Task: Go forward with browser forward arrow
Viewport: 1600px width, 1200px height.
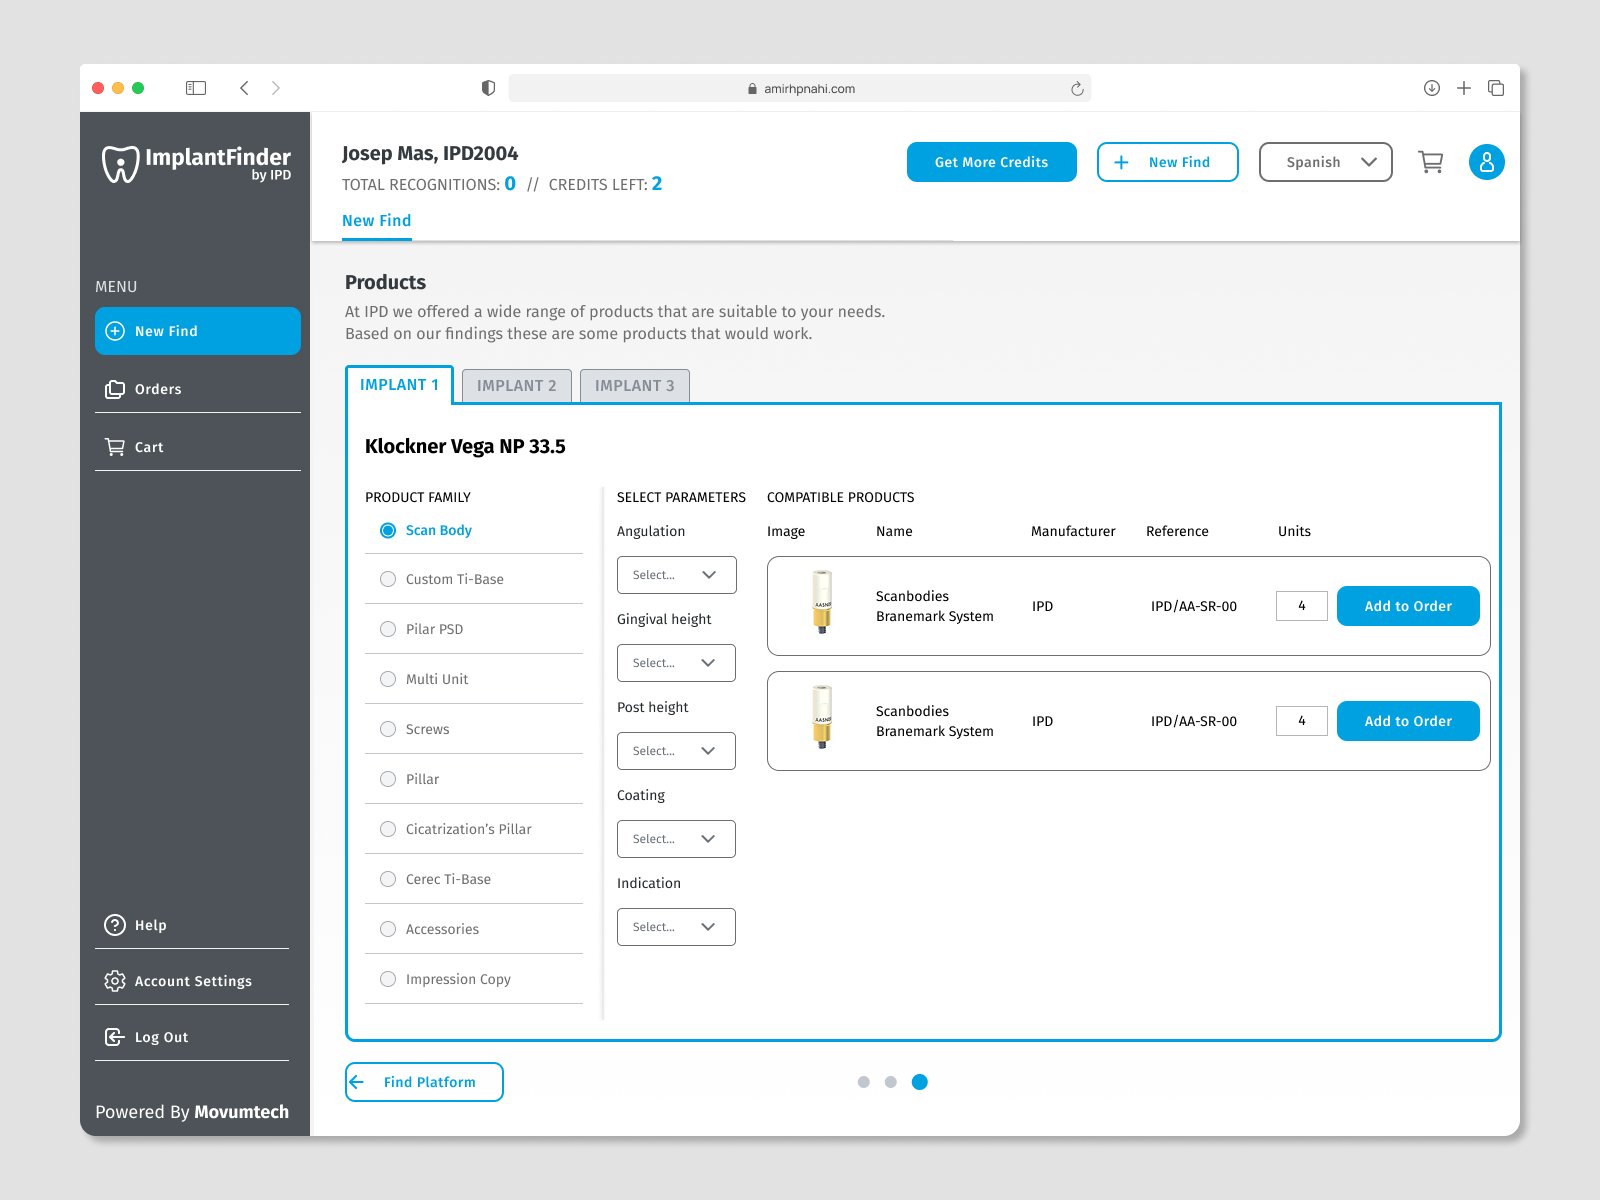Action: (x=276, y=88)
